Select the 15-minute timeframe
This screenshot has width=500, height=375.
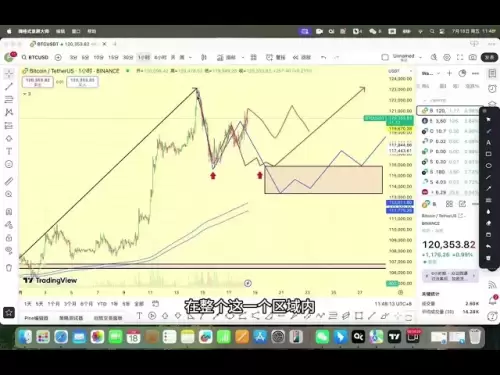pyautogui.click(x=113, y=57)
